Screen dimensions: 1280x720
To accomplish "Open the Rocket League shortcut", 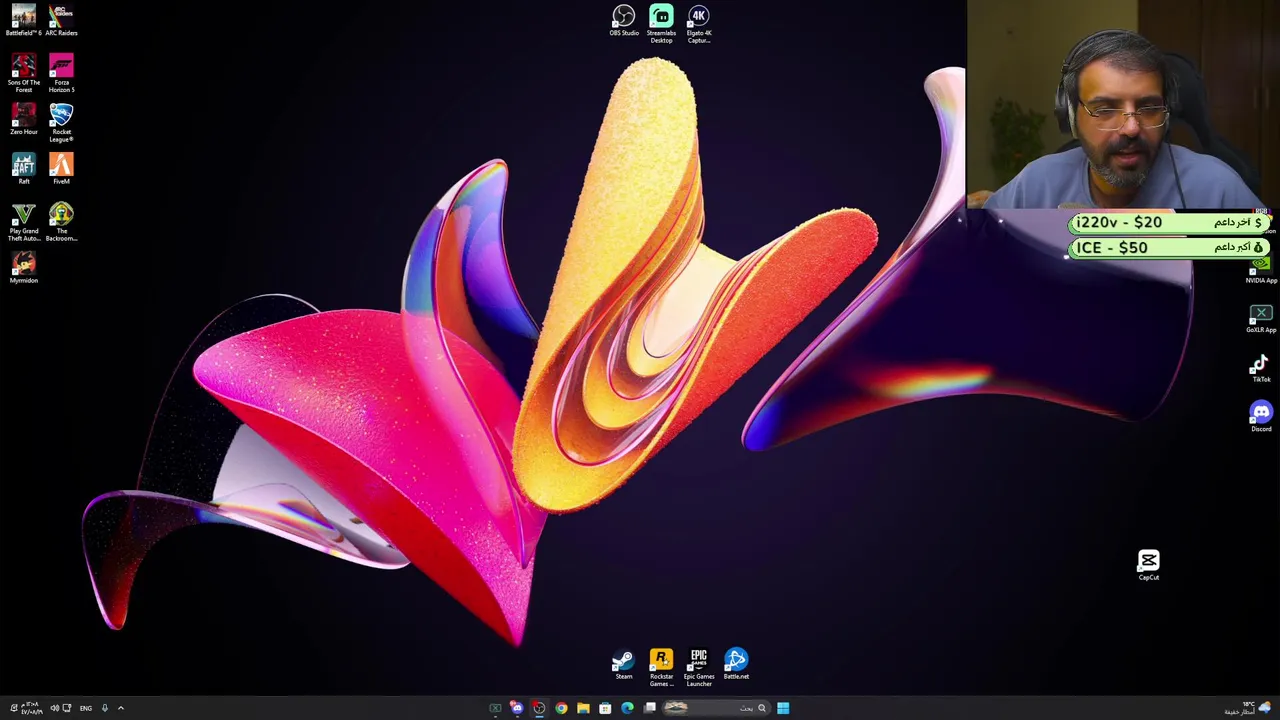I will point(61,123).
